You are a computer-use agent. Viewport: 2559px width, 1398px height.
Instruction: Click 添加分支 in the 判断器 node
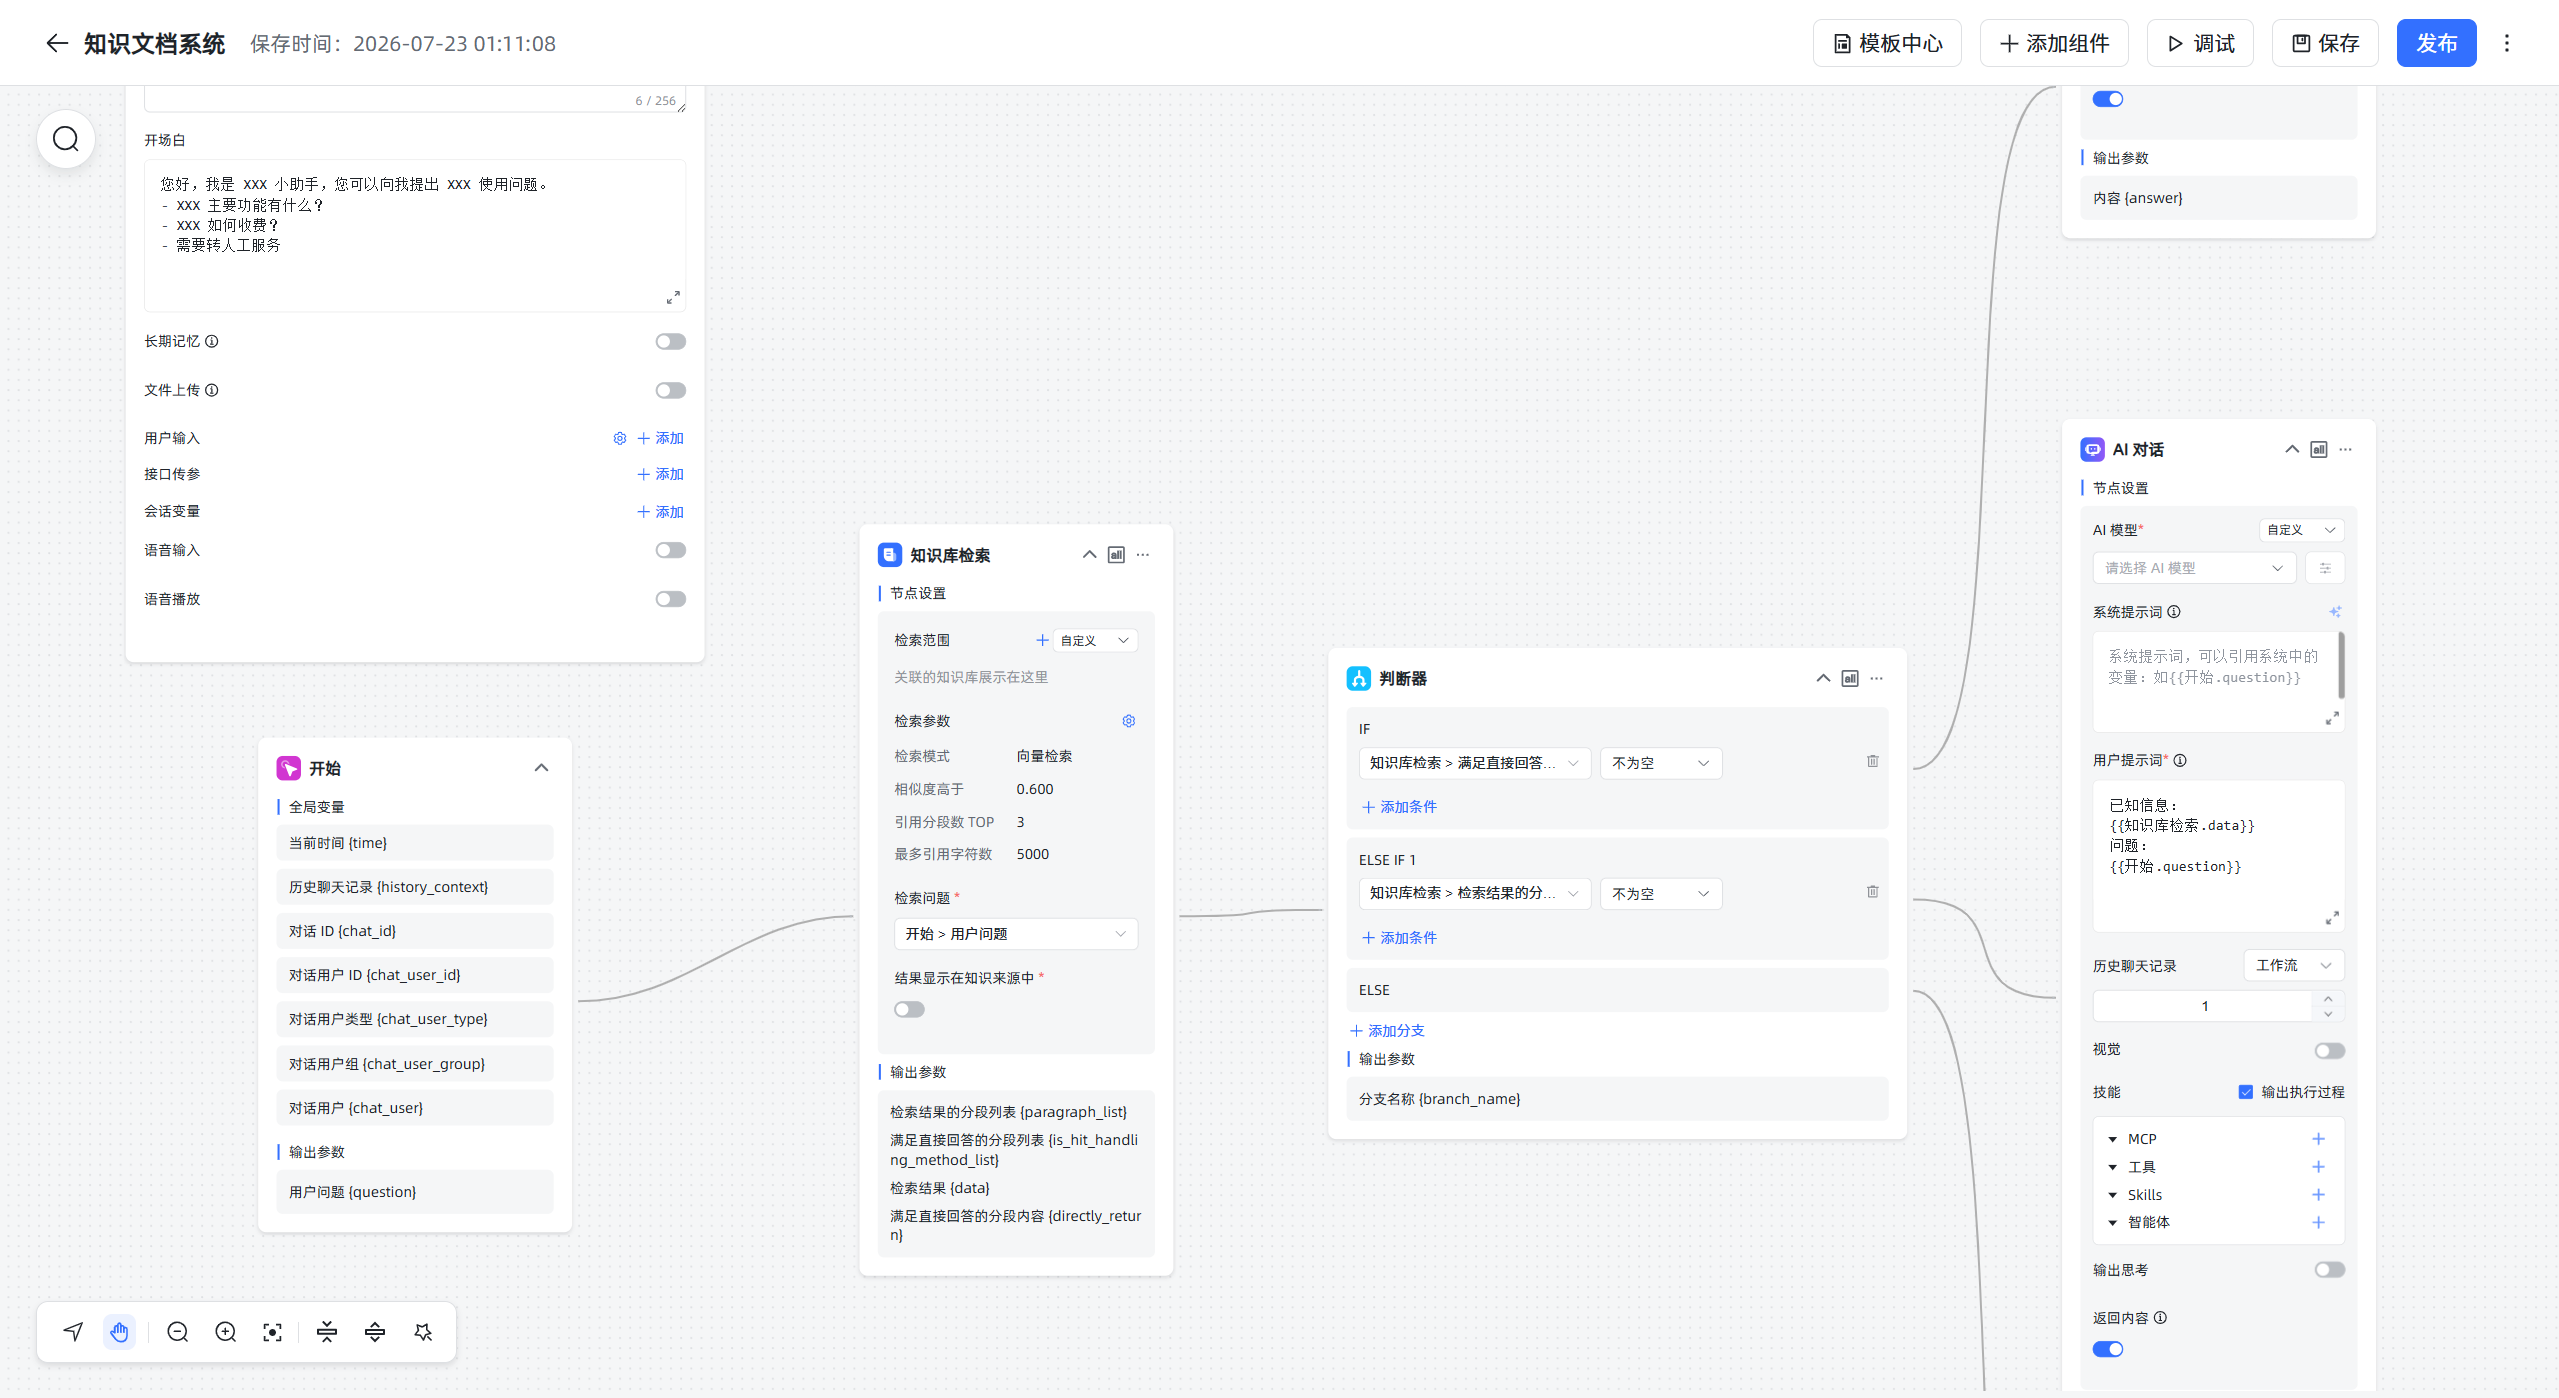click(x=1387, y=1031)
